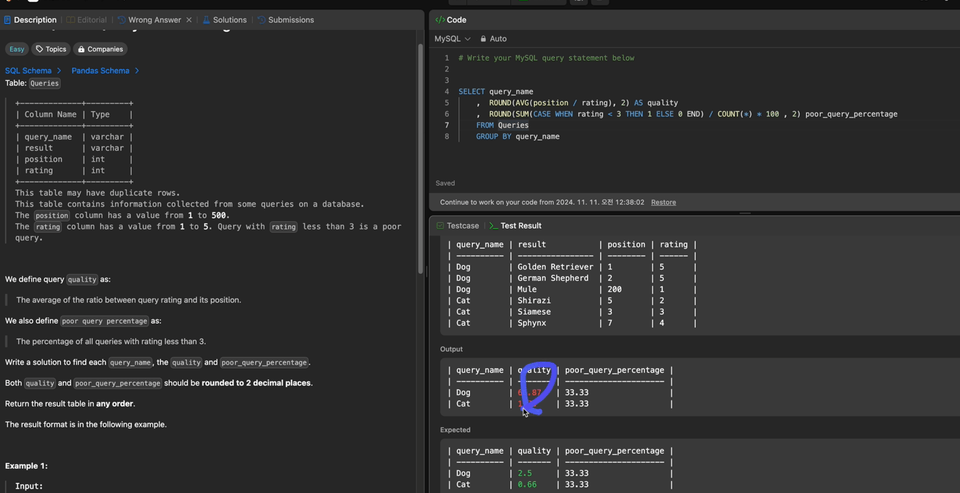Click the Companies lock icon
The image size is (960, 493).
coord(81,49)
